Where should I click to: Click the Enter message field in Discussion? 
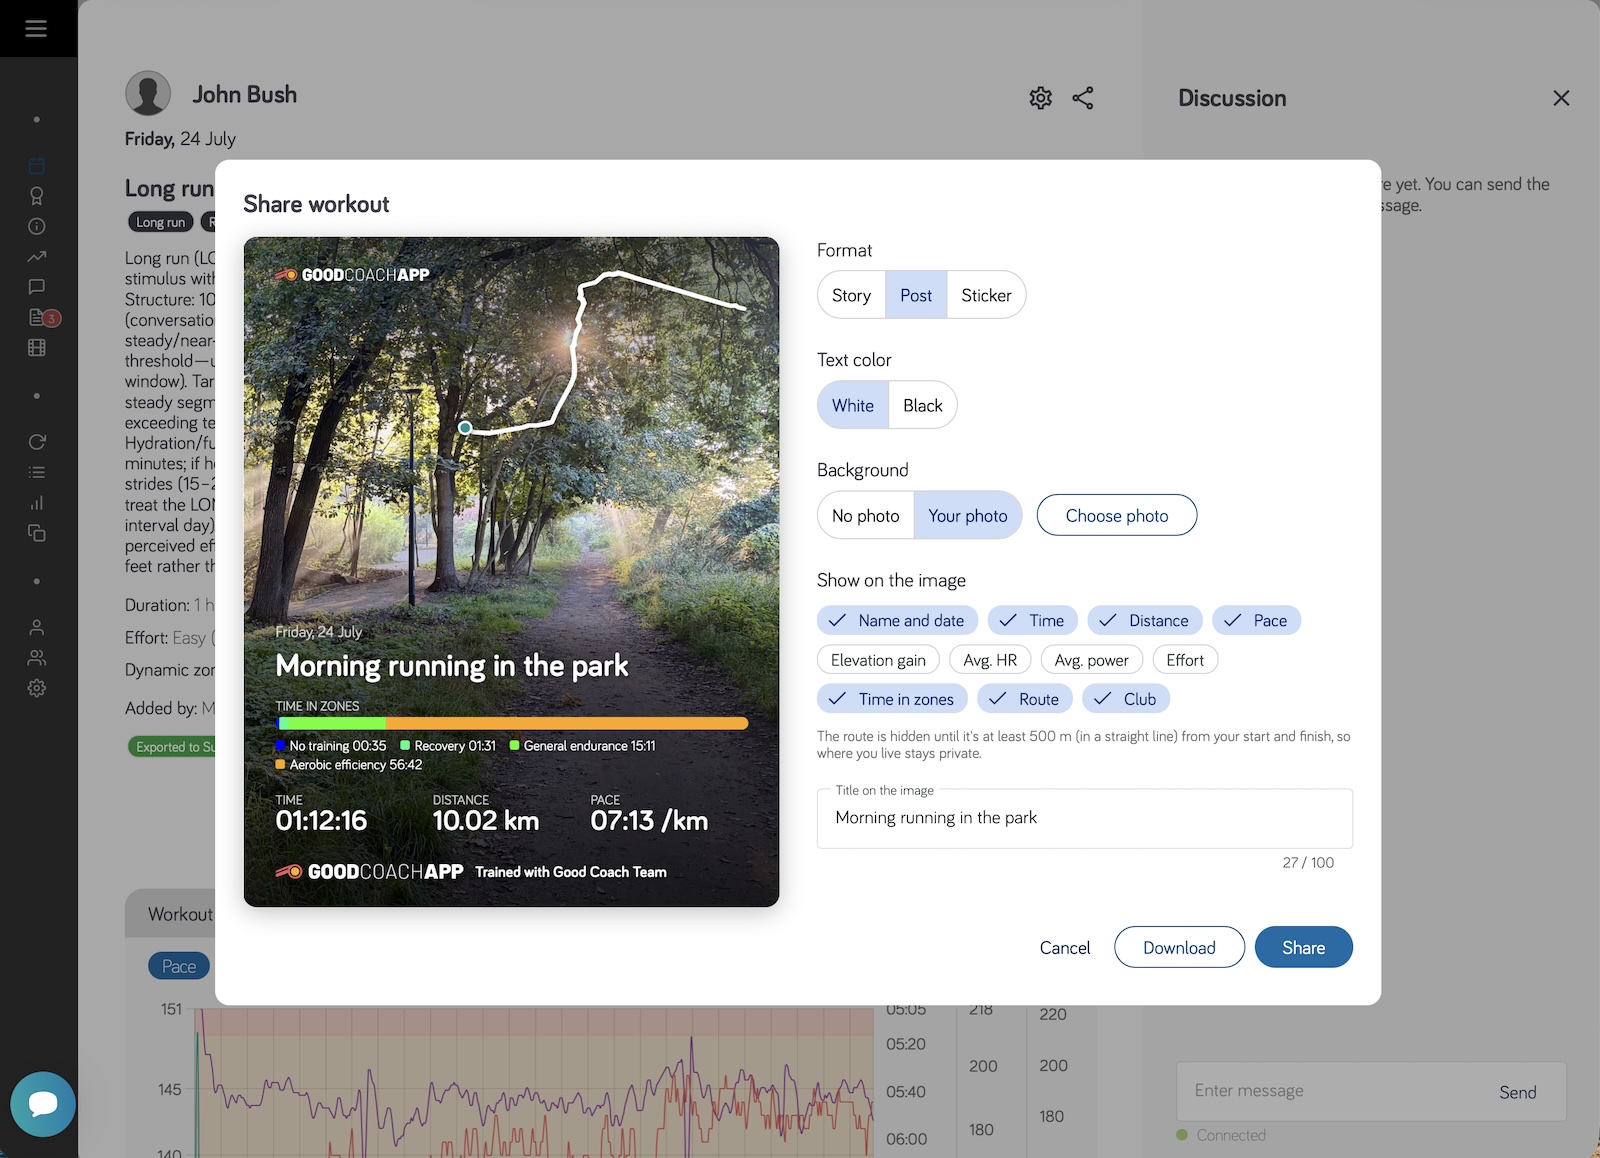click(x=1330, y=1091)
